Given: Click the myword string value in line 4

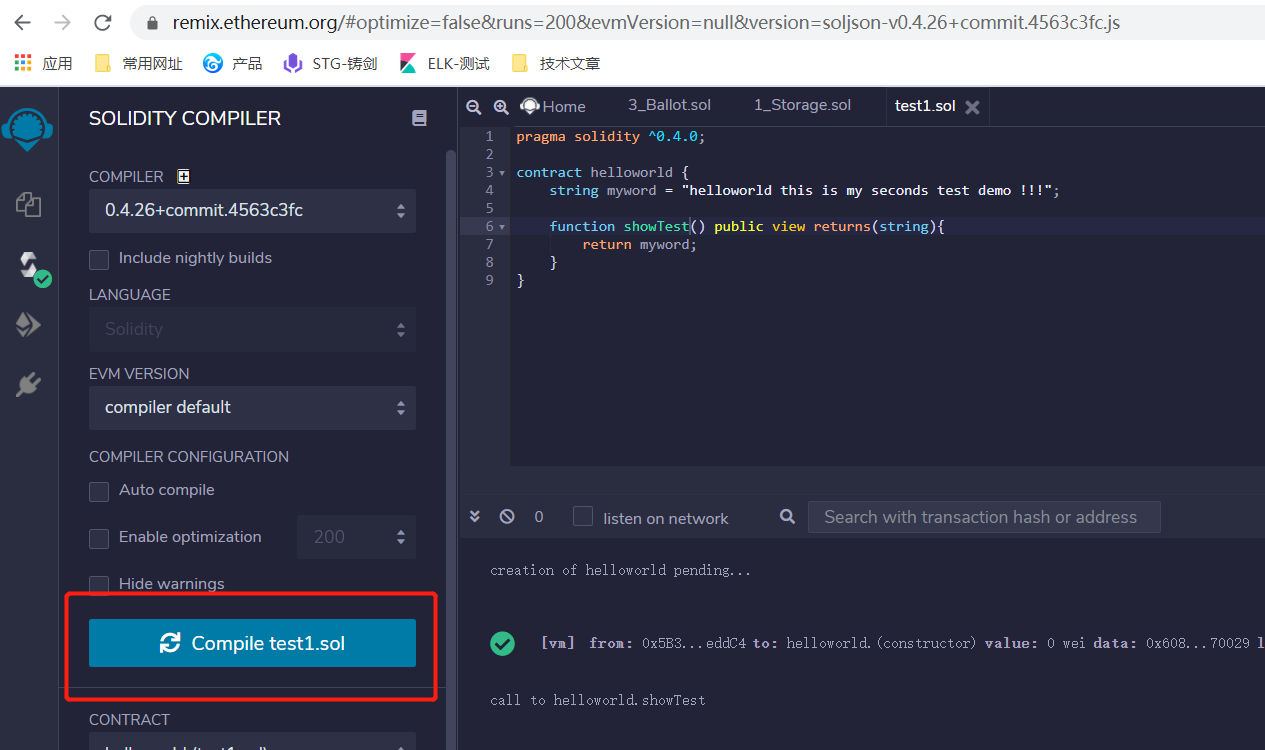Looking at the screenshot, I should pos(865,190).
